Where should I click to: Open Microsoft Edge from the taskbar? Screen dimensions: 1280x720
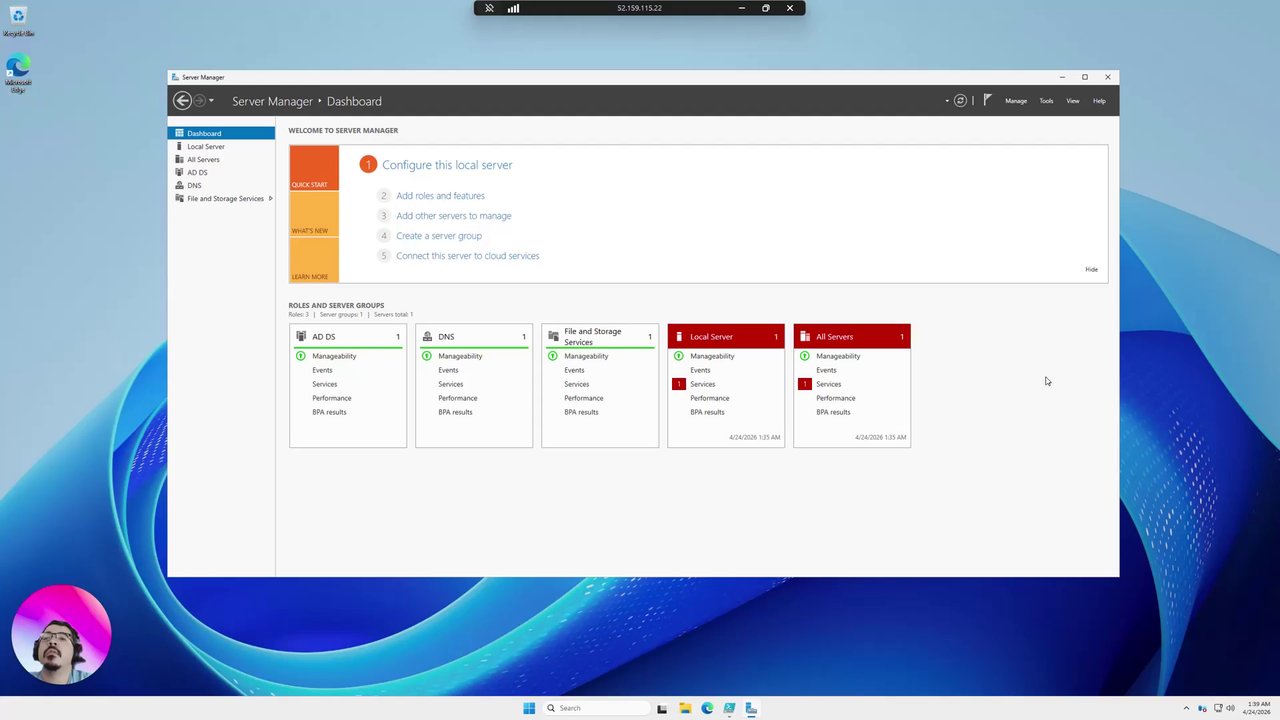(707, 708)
